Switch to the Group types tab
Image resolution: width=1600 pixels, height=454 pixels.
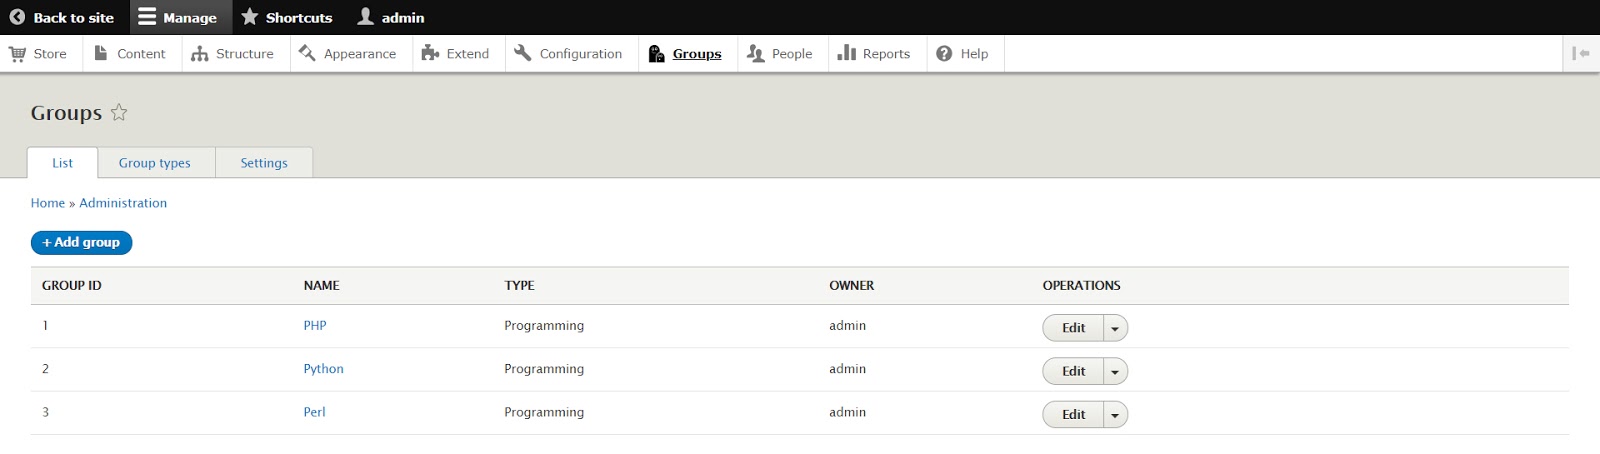tap(155, 163)
